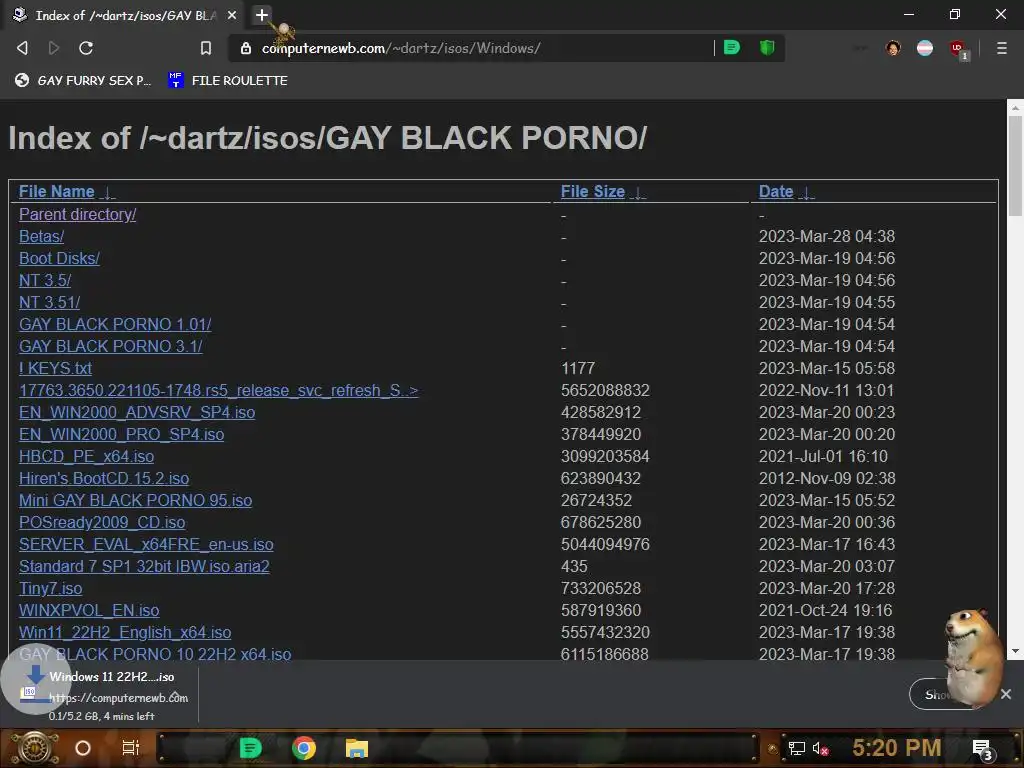Click the page scrollbar down arrow

coord(1015,651)
